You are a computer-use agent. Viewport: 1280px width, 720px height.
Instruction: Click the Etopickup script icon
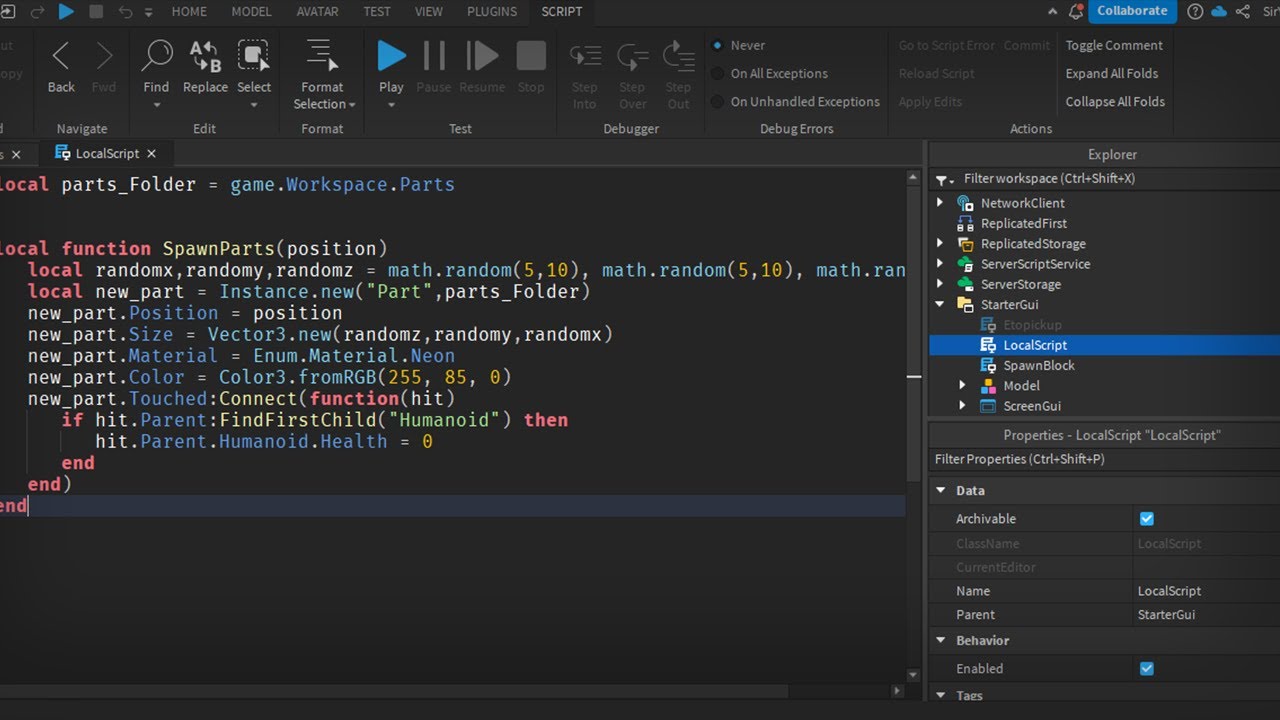point(988,325)
